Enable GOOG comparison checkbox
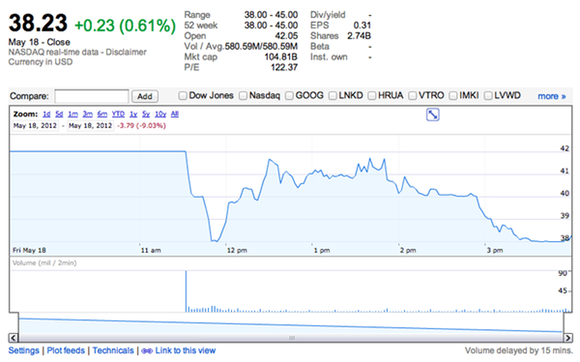Screen dimensions: 580x362 [289, 96]
